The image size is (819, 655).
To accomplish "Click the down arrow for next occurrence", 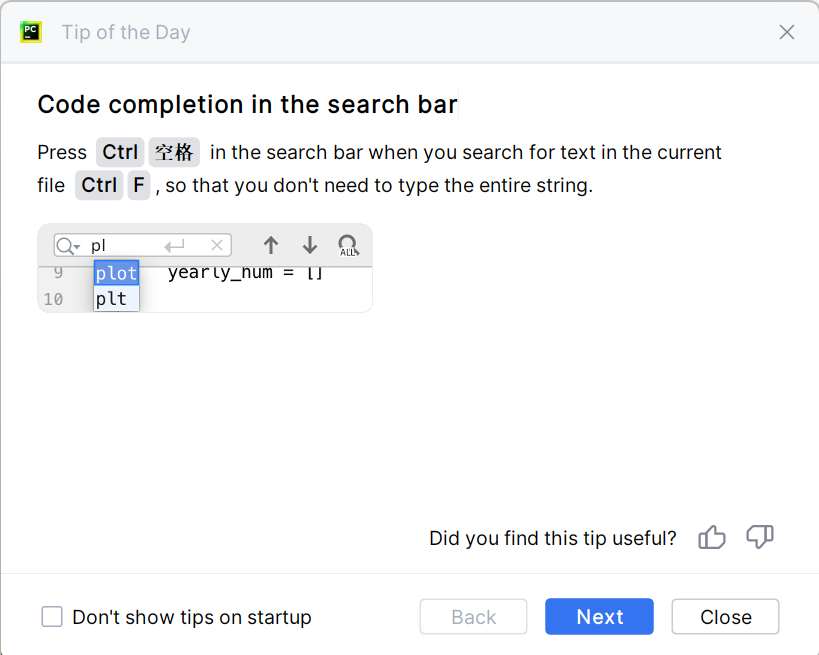I will click(310, 246).
